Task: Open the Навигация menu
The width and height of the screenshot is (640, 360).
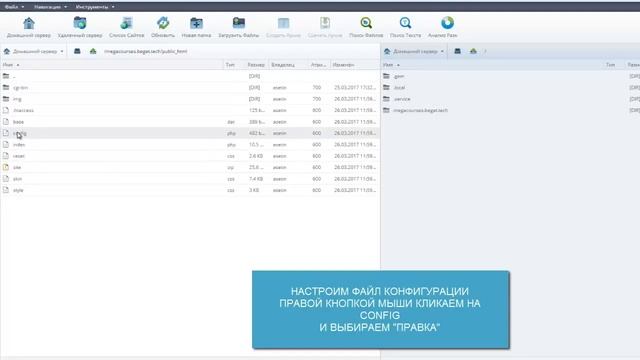Action: pyautogui.click(x=51, y=7)
